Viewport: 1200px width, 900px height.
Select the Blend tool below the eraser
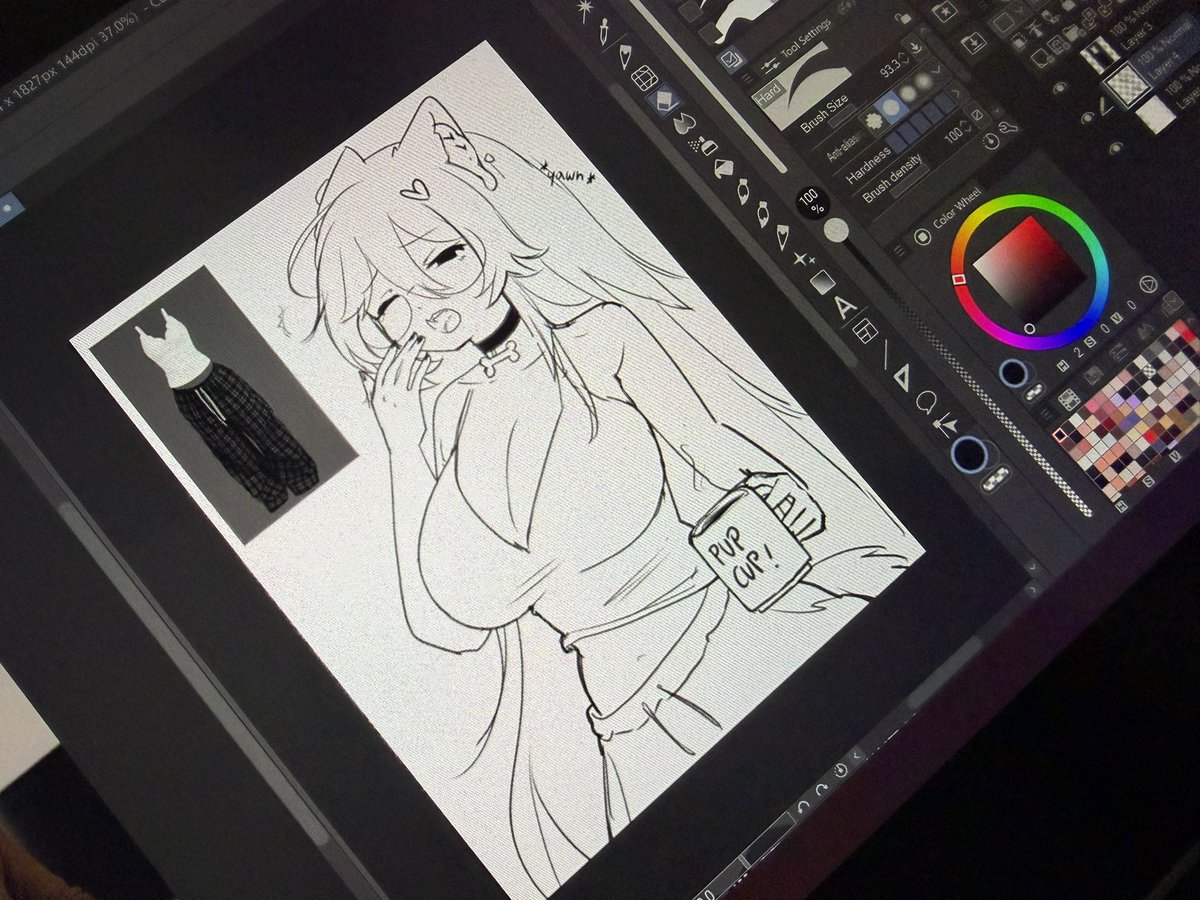(x=684, y=124)
